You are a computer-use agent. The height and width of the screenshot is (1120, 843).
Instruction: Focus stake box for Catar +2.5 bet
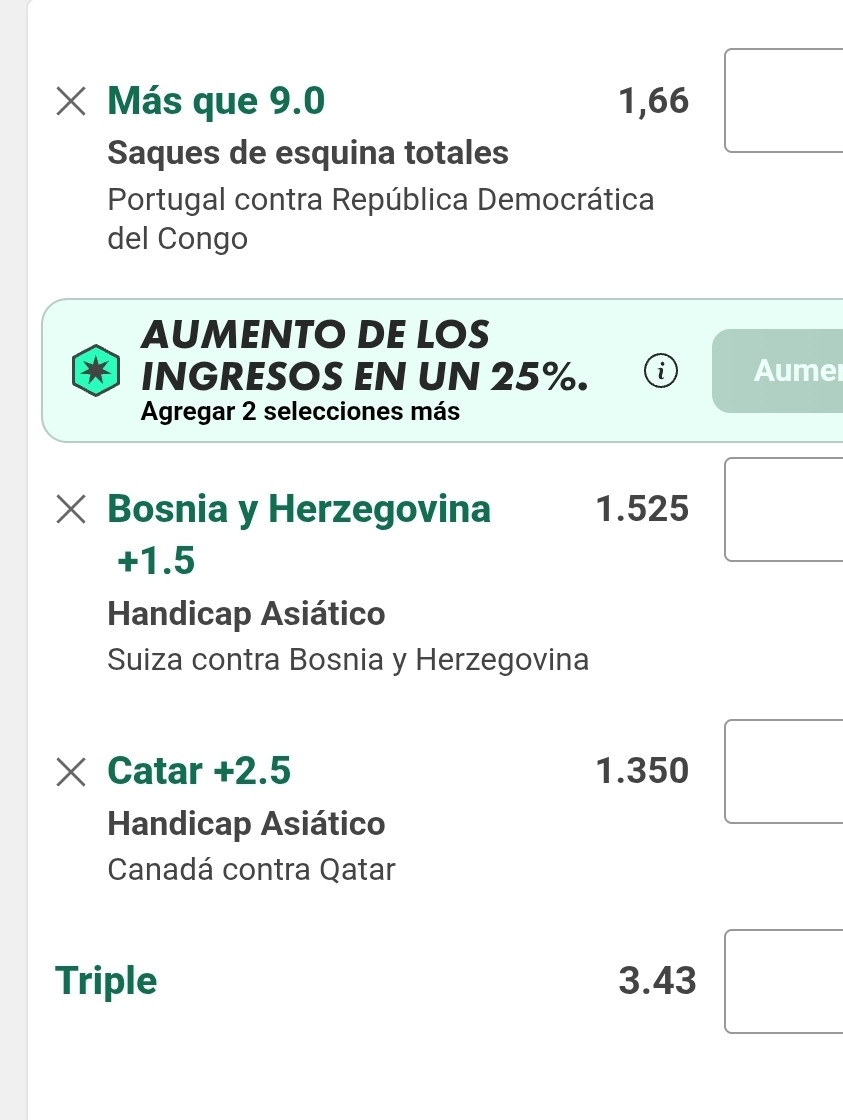(784, 771)
